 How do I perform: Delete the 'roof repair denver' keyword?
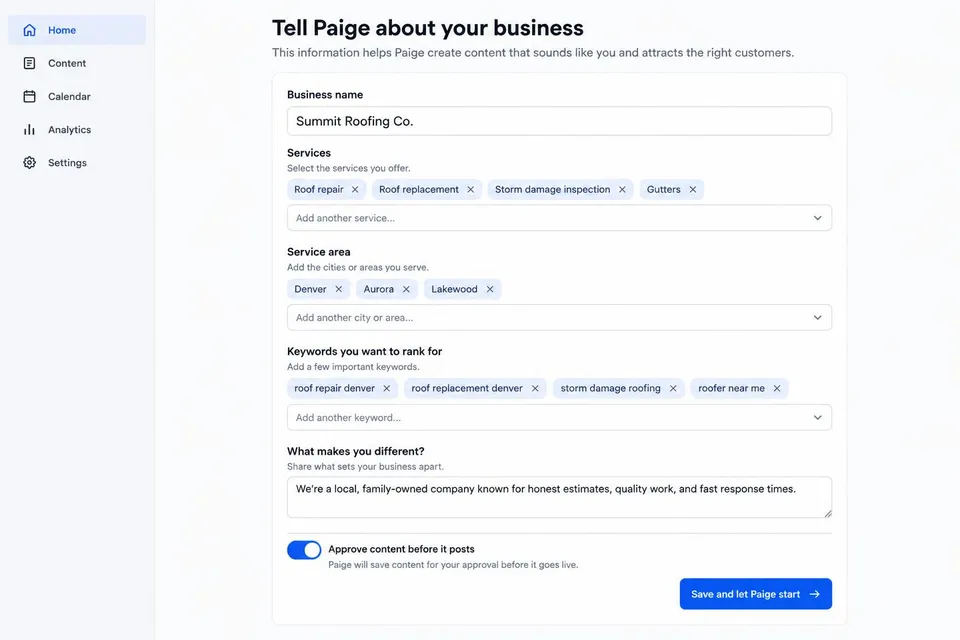pos(386,388)
